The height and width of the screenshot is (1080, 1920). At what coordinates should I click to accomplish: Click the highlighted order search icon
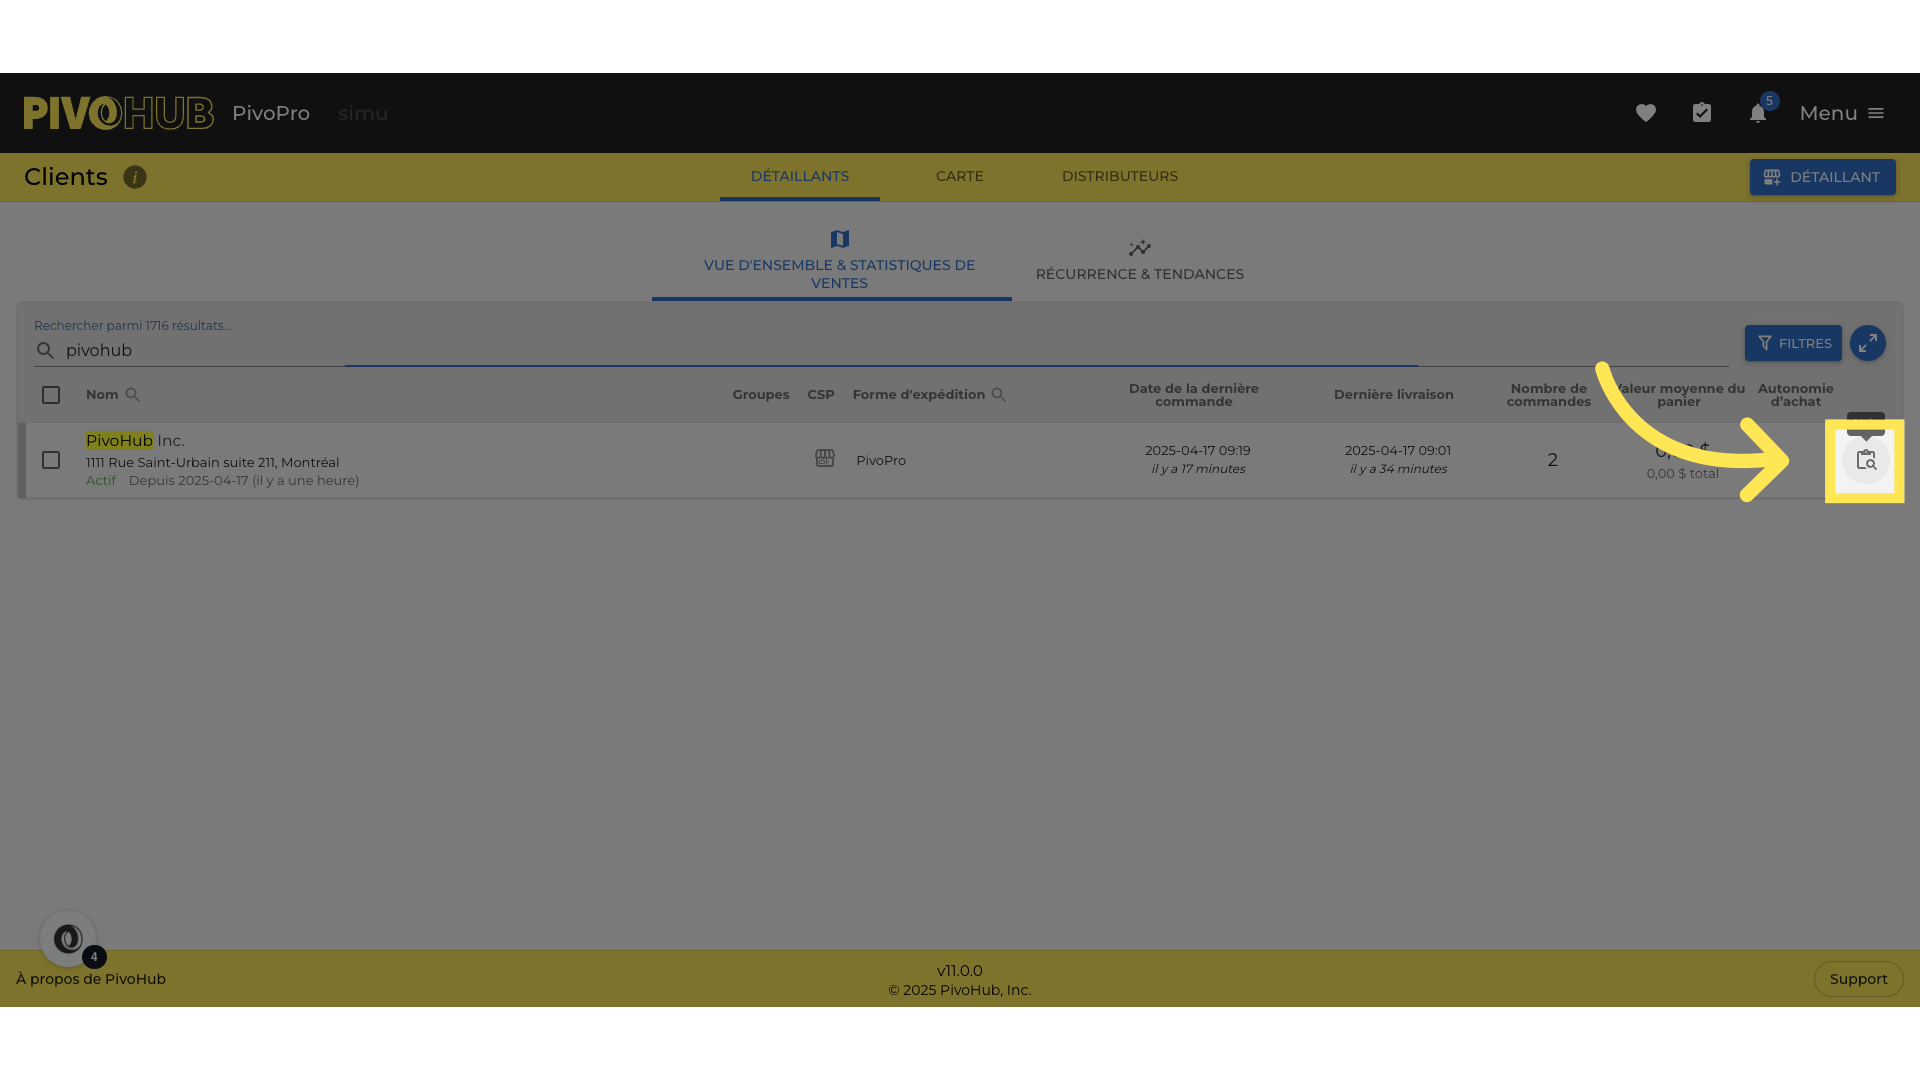pyautogui.click(x=1865, y=461)
